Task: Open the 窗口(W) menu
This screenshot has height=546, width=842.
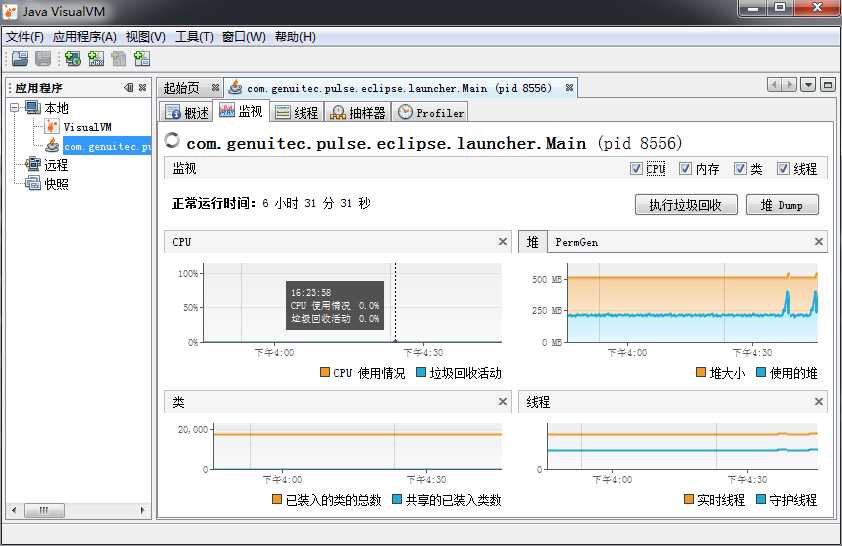Action: [x=243, y=37]
